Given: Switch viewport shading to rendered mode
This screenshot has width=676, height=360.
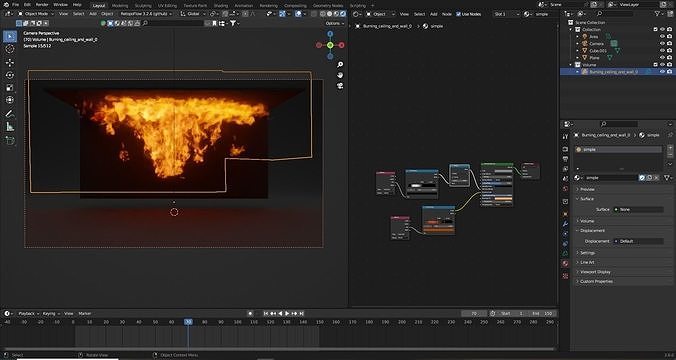Looking at the screenshot, I should click(343, 14).
